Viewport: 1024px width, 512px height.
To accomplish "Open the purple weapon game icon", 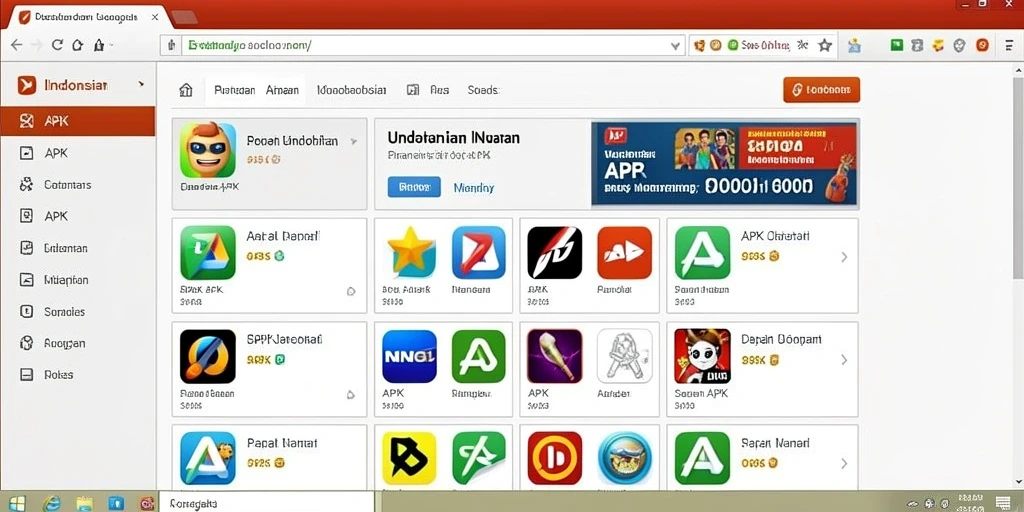I will [x=554, y=356].
